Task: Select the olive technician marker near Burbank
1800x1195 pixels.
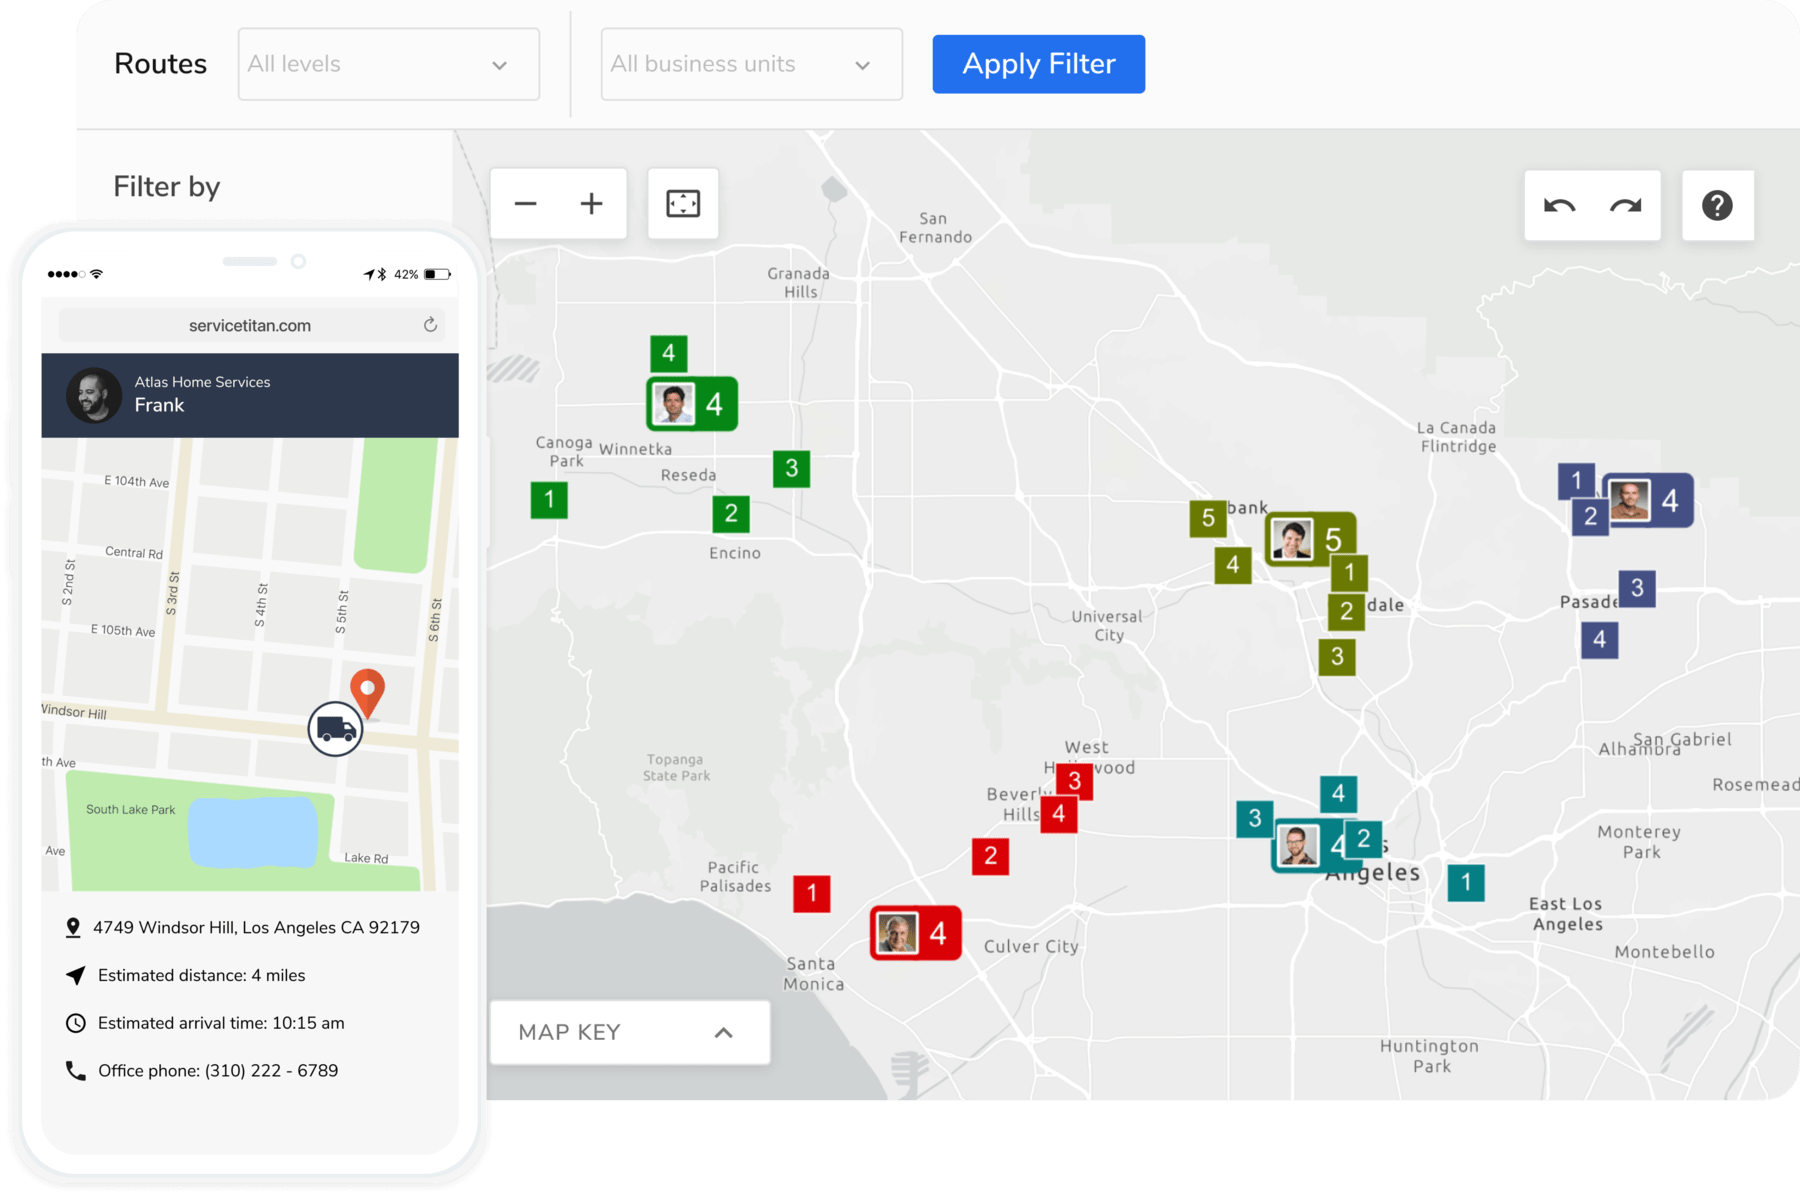Action: point(1311,540)
